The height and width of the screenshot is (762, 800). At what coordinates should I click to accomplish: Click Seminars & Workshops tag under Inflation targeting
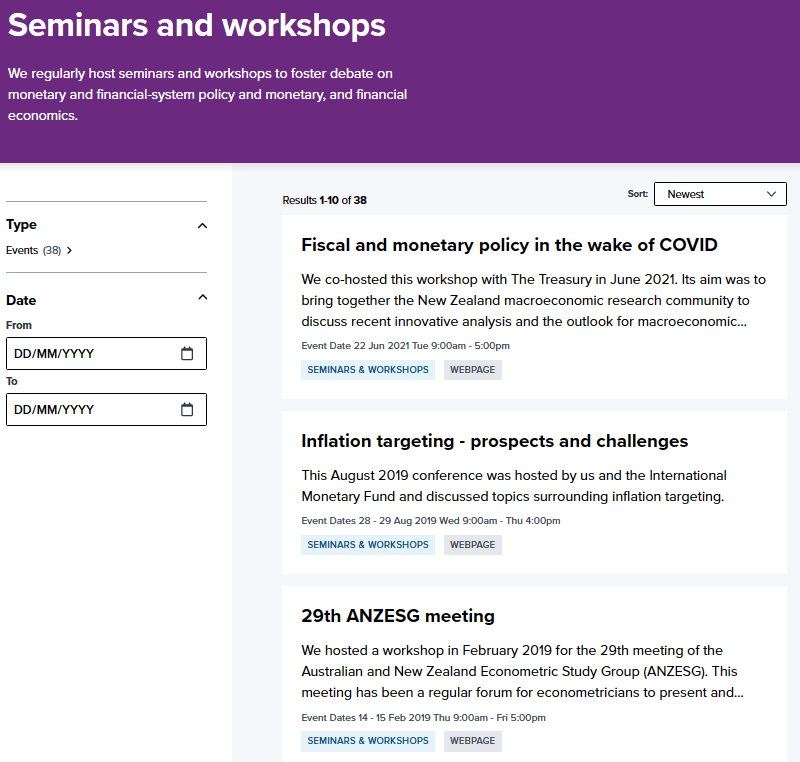click(x=368, y=545)
